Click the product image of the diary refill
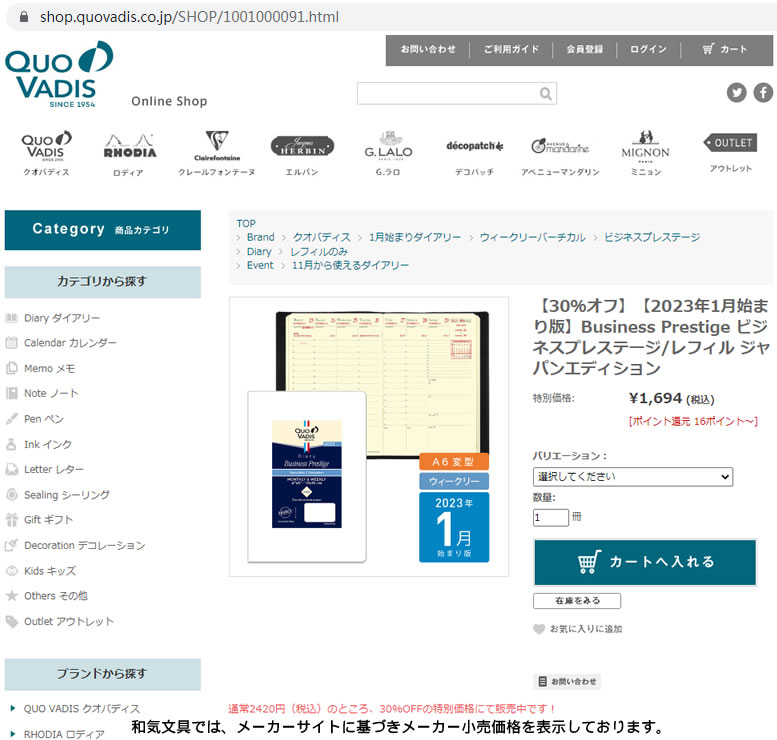Viewport: 777px width, 740px height. click(369, 437)
